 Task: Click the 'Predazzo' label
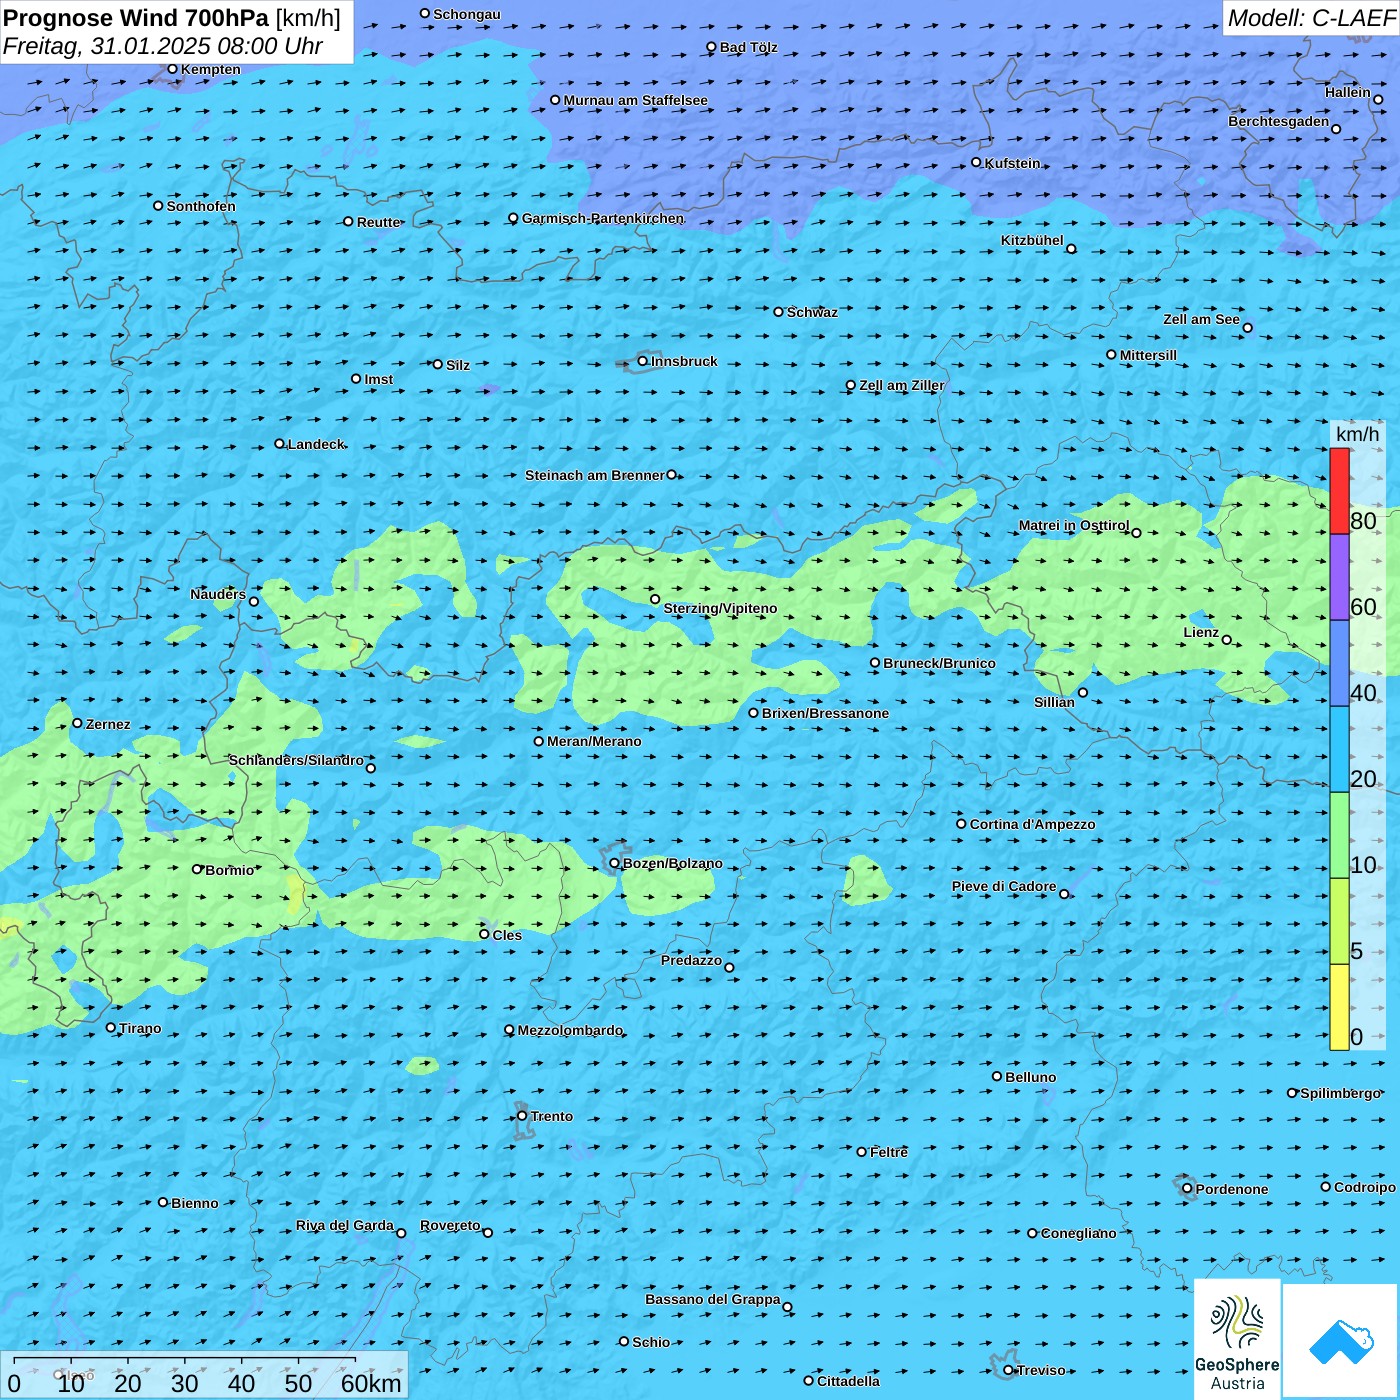691,960
